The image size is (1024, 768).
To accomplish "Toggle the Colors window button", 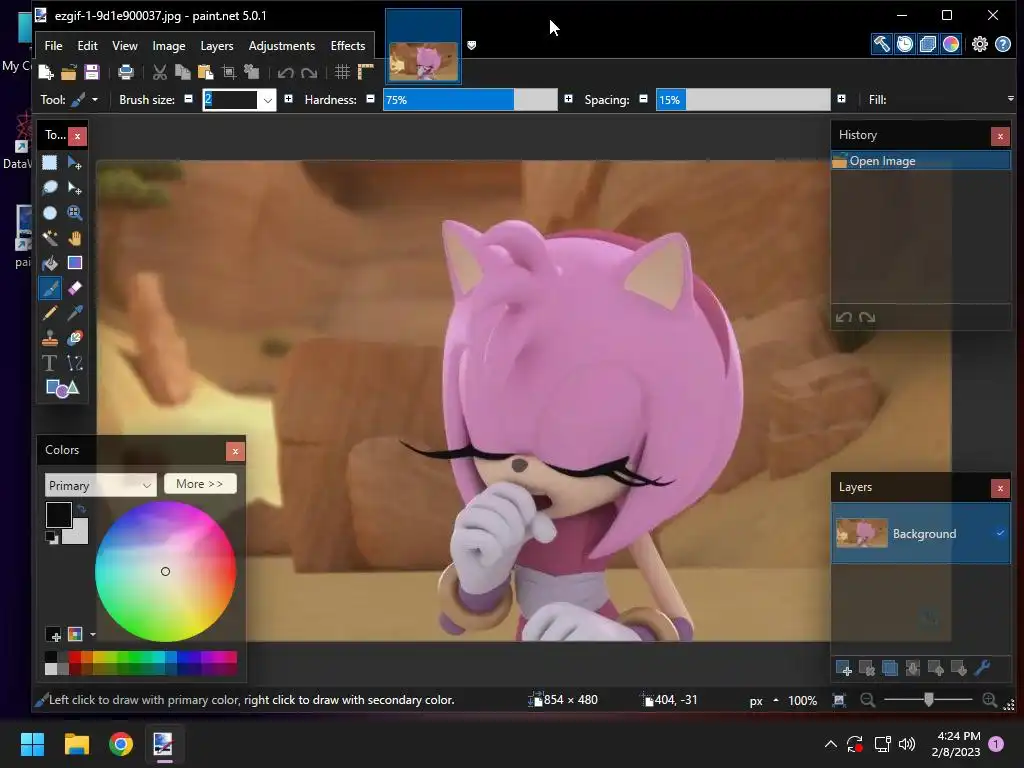I will [951, 44].
